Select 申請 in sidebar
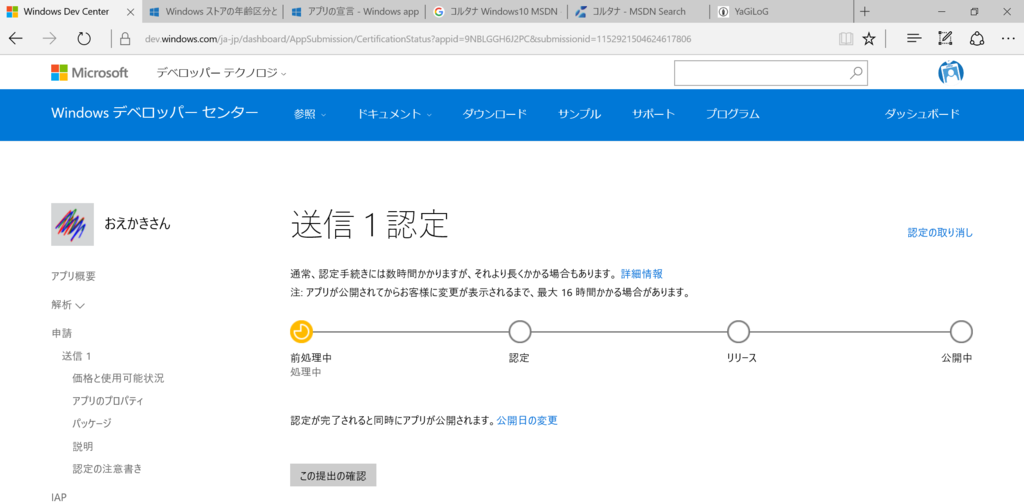Image resolution: width=1024 pixels, height=503 pixels. [x=61, y=333]
